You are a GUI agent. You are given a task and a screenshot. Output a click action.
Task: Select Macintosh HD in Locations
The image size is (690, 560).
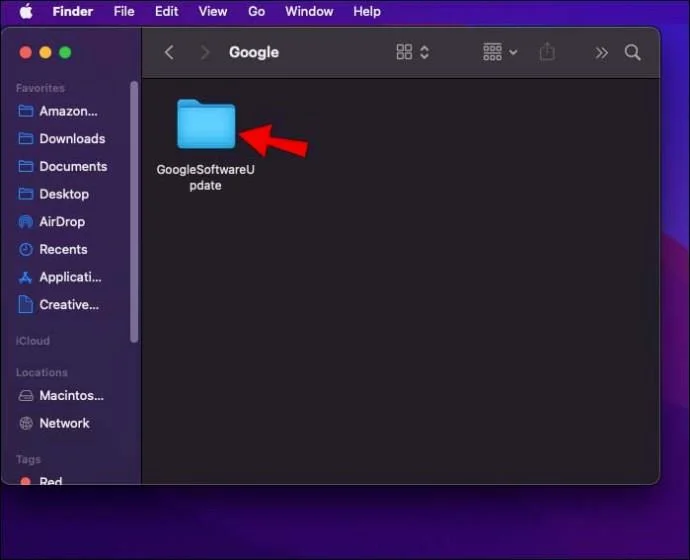pos(61,396)
